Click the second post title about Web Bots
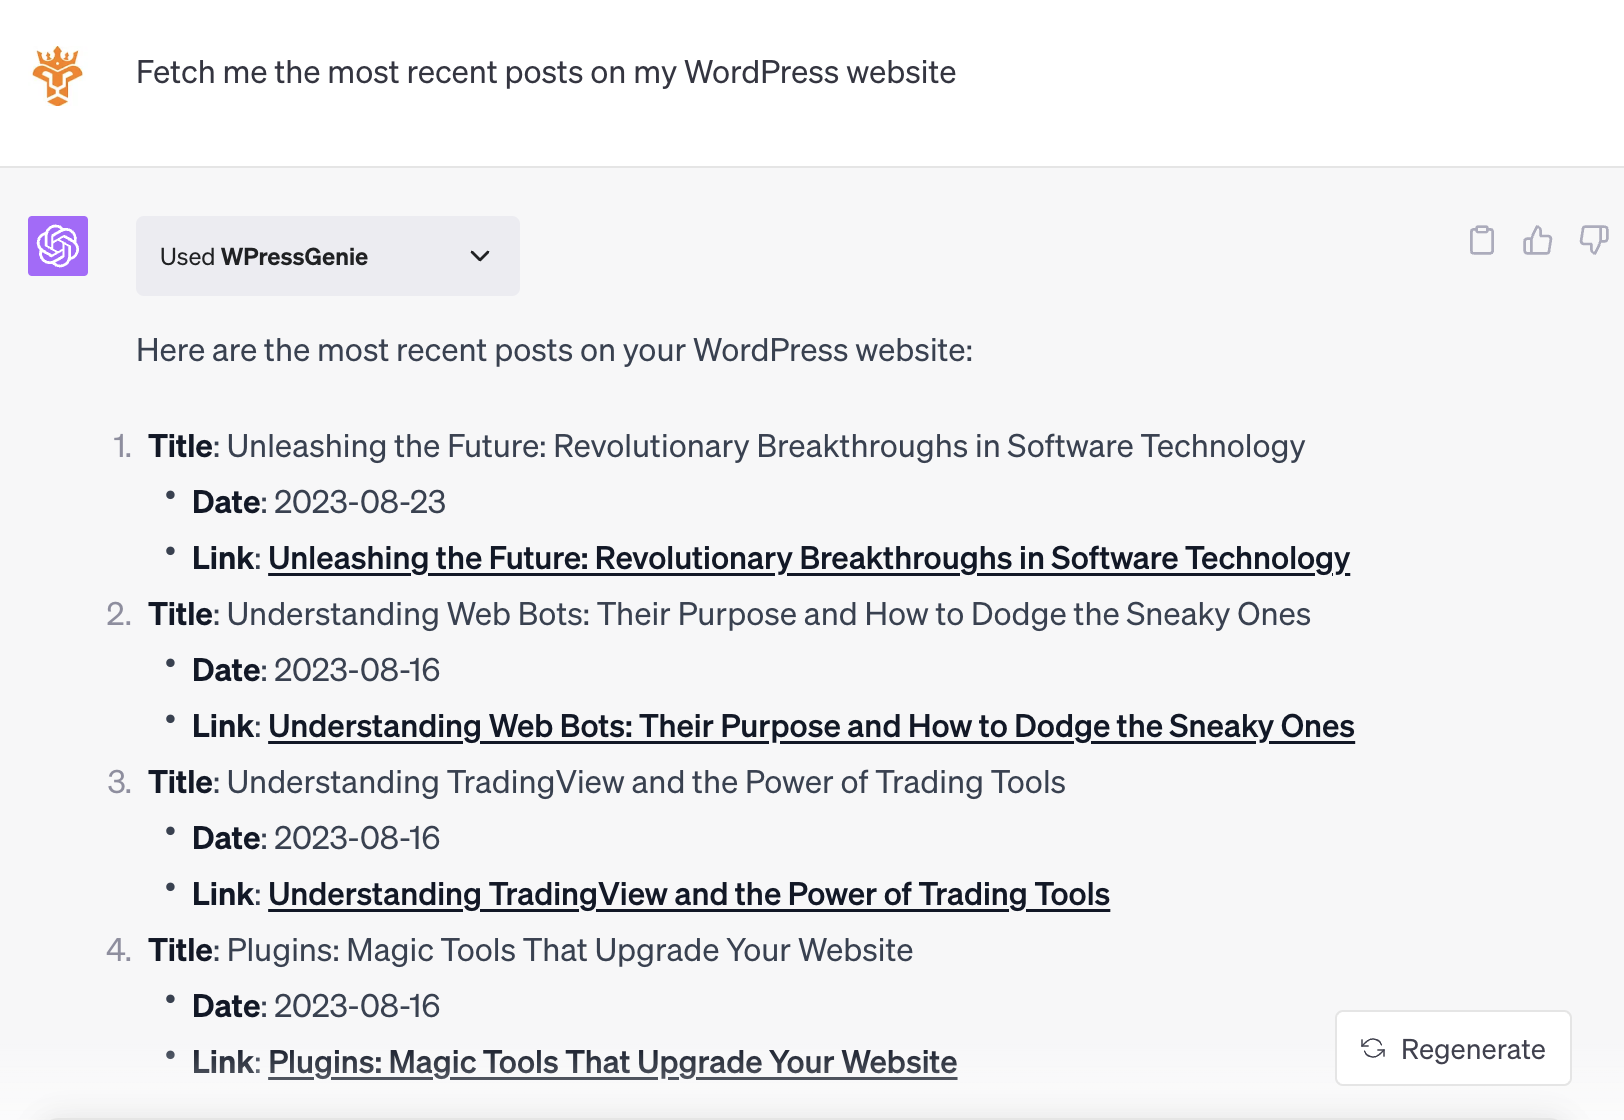Image resolution: width=1624 pixels, height=1120 pixels. pos(769,614)
